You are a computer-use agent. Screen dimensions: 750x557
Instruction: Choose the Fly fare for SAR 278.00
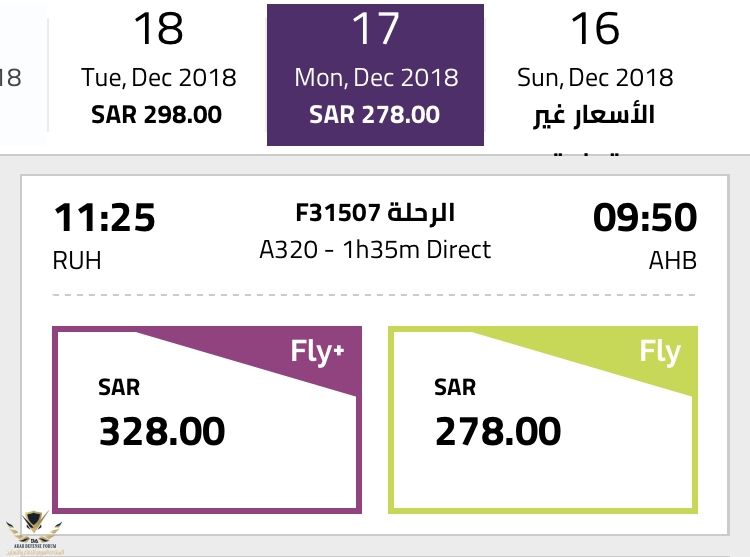[x=543, y=420]
